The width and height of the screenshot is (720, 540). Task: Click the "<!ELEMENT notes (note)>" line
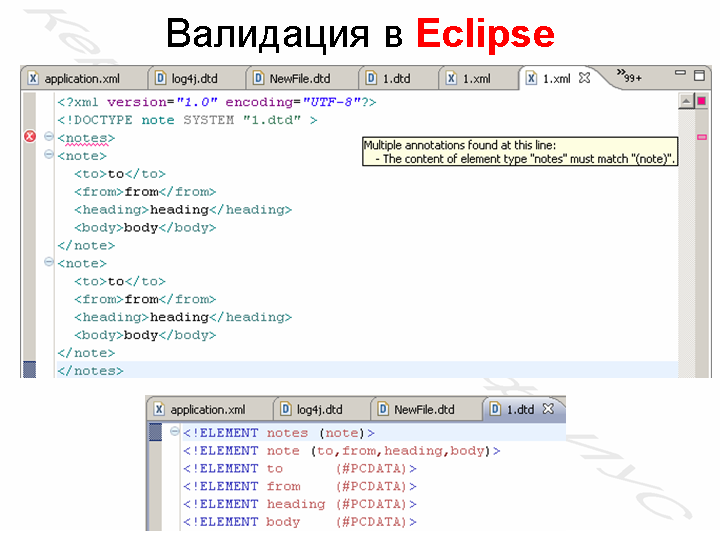279,433
